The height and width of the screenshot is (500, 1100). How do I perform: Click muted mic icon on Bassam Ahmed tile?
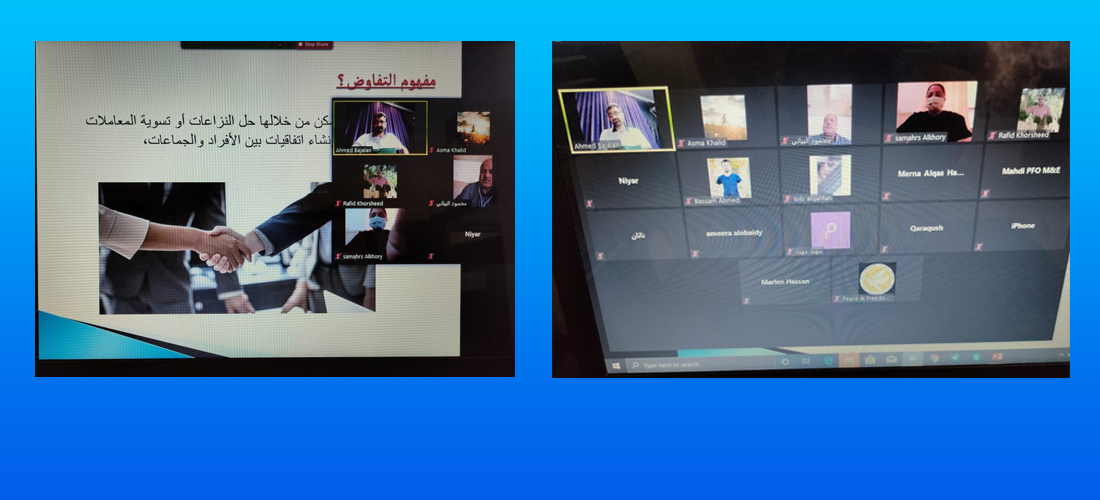click(x=689, y=201)
